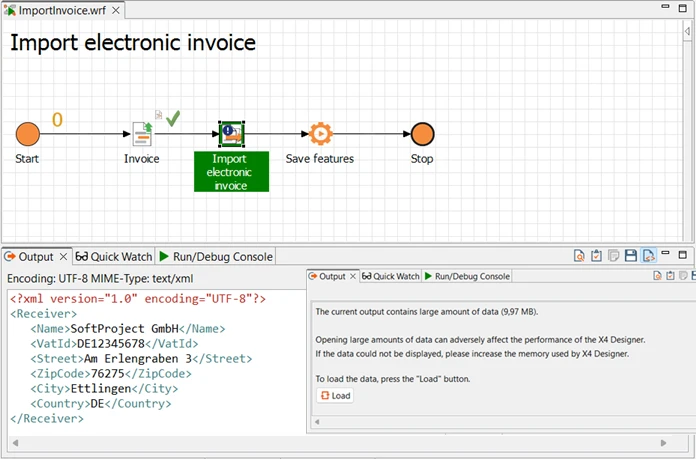Click the clipboard checkmark icon in large Output toolbar
The image size is (696, 459).
pyautogui.click(x=596, y=256)
